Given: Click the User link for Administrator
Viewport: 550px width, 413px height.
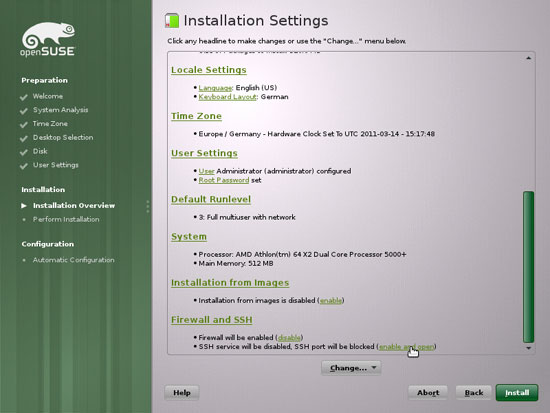Looking at the screenshot, I should [x=206, y=171].
